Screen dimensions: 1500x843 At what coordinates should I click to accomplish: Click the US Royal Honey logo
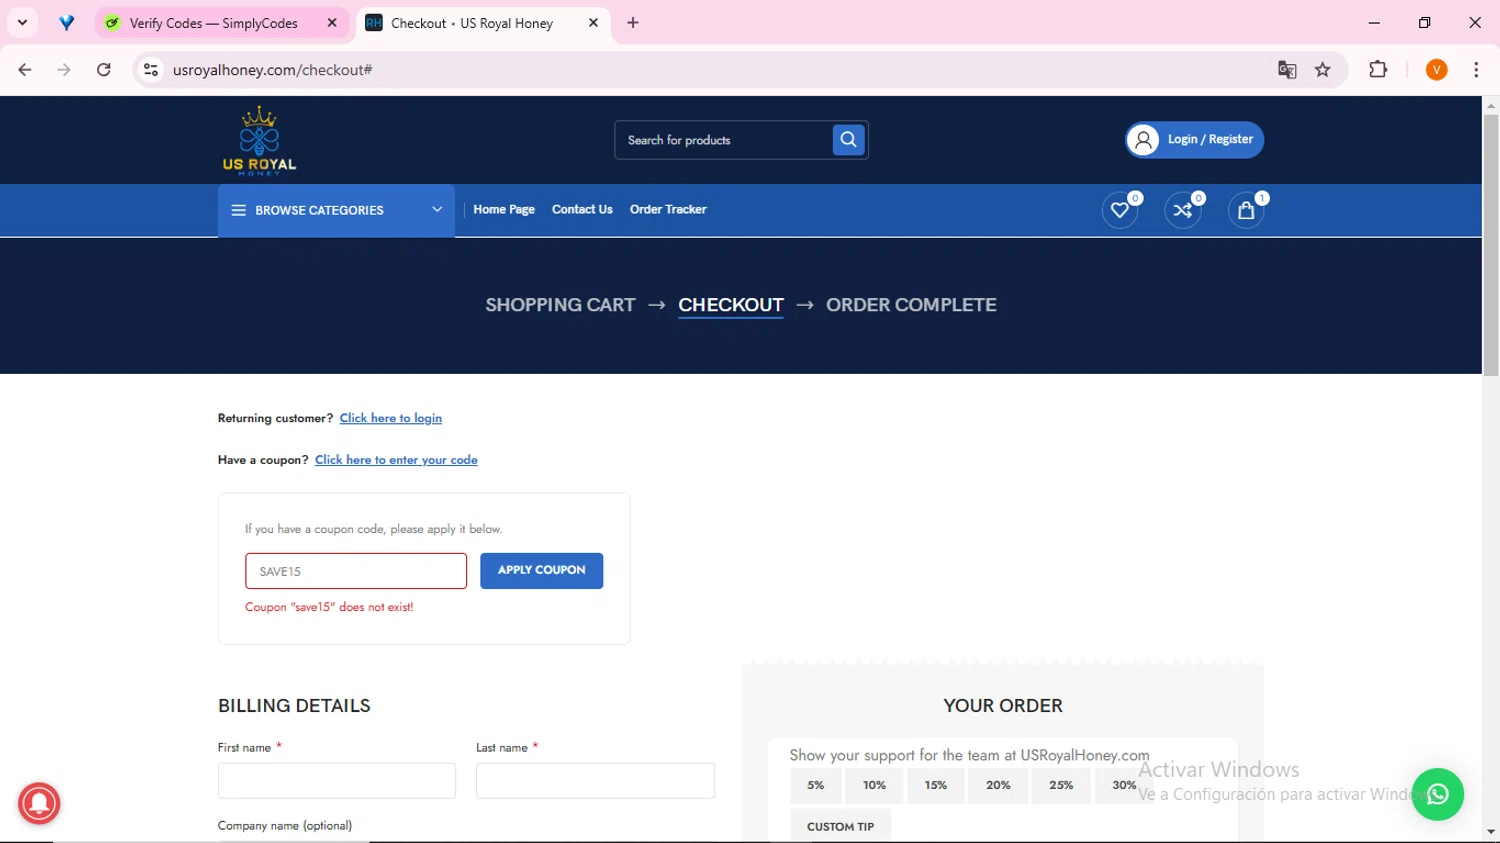tap(259, 140)
